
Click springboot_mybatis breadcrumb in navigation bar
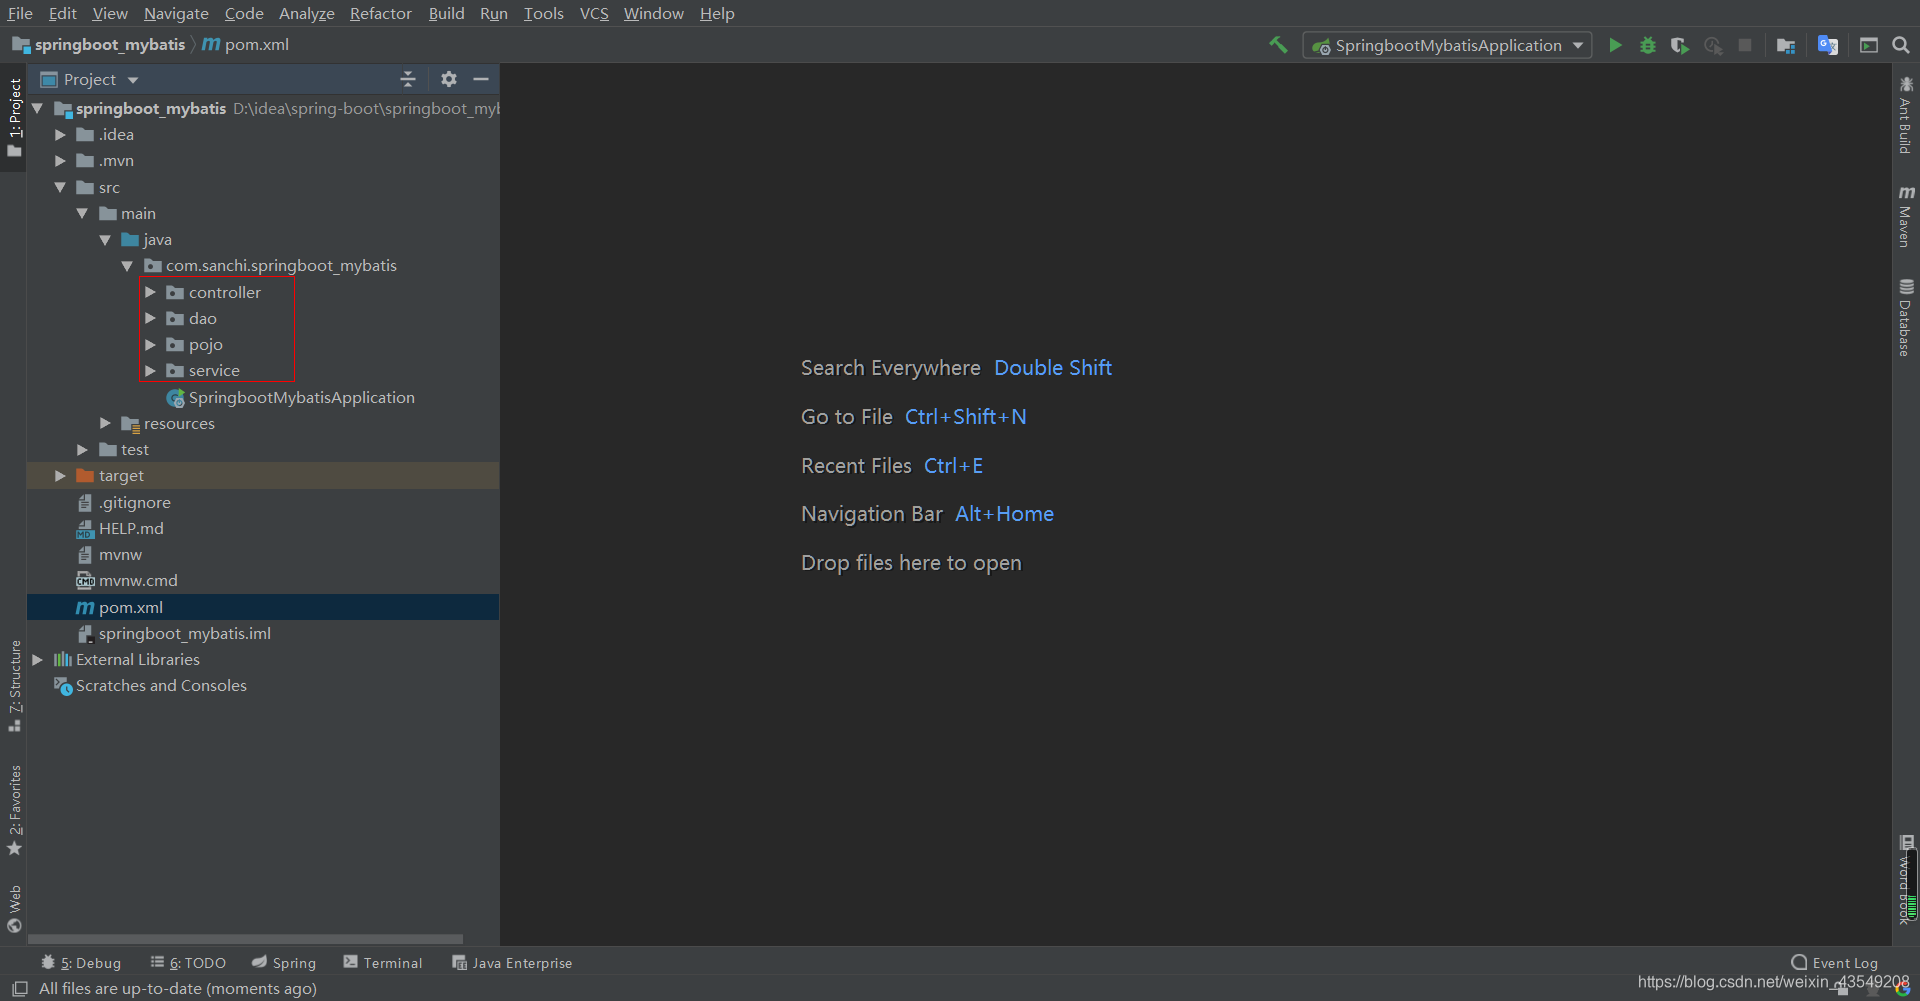pyautogui.click(x=109, y=44)
